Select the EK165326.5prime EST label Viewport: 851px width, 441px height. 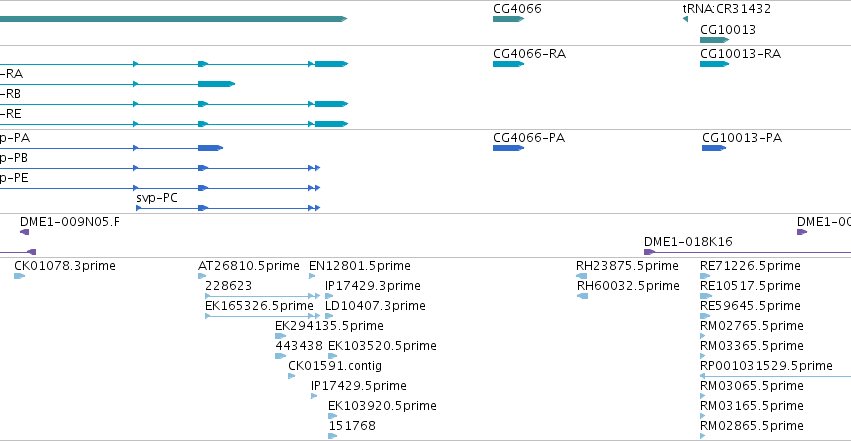259,306
